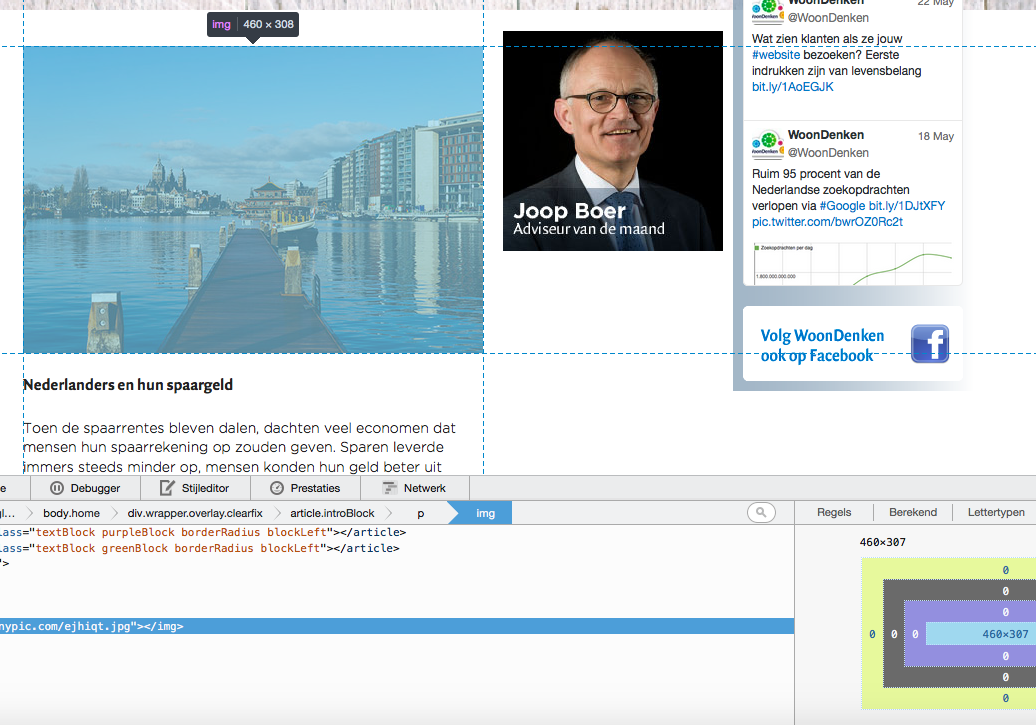Click the highlighted Amsterdam harbour image
This screenshot has height=725, width=1036.
tap(253, 200)
